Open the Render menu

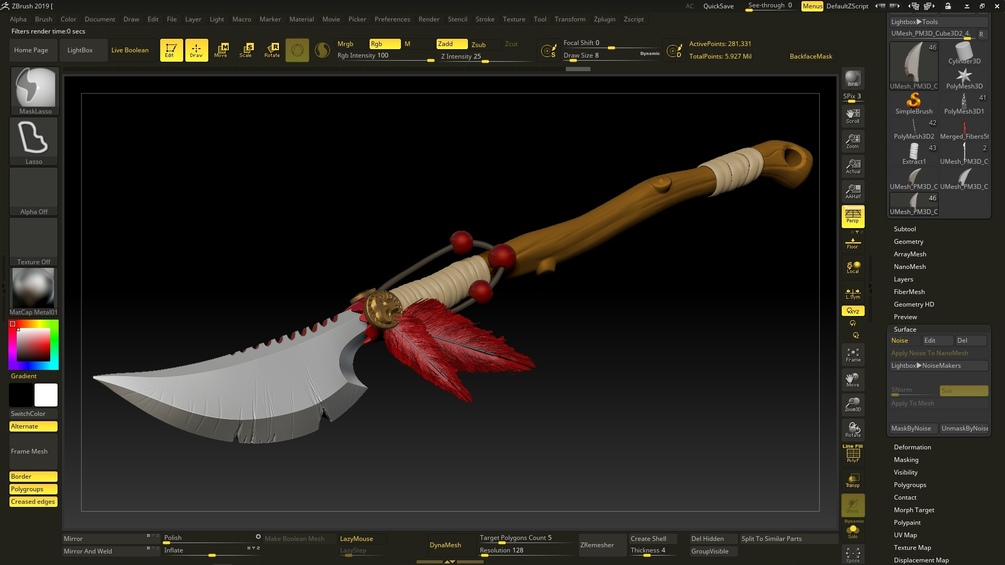tap(429, 19)
